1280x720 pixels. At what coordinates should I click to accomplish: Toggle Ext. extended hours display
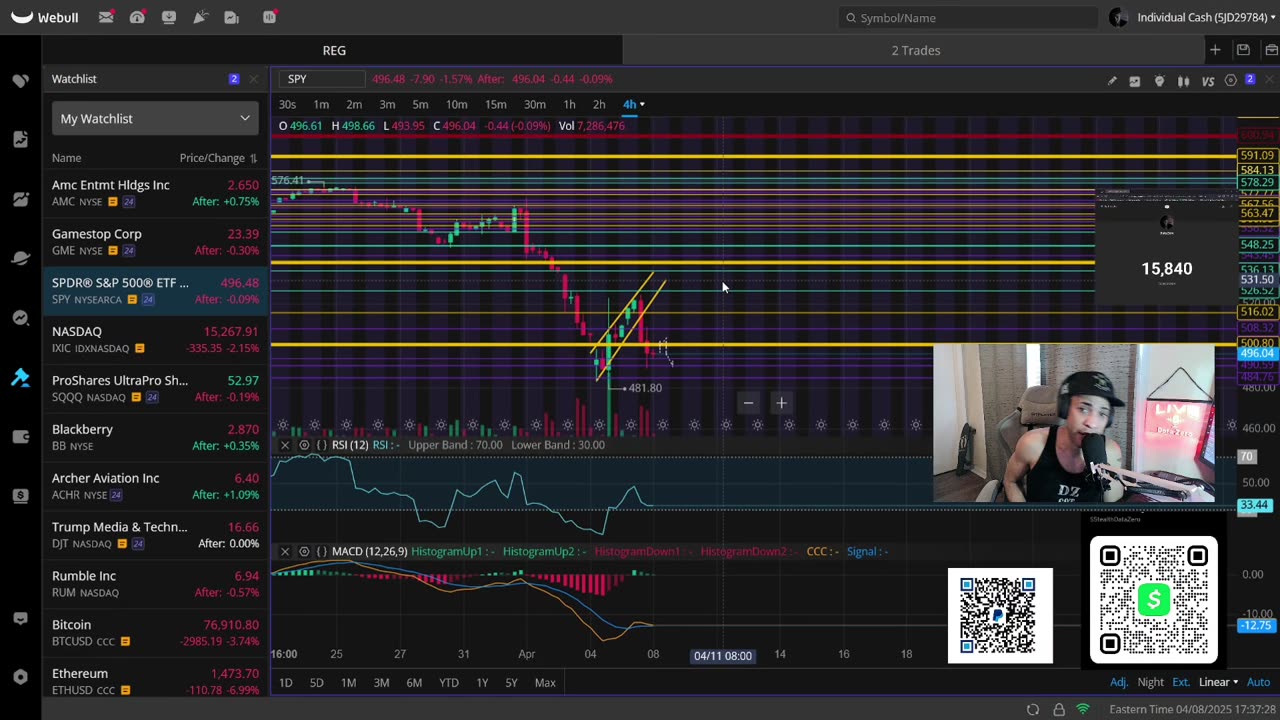1181,682
